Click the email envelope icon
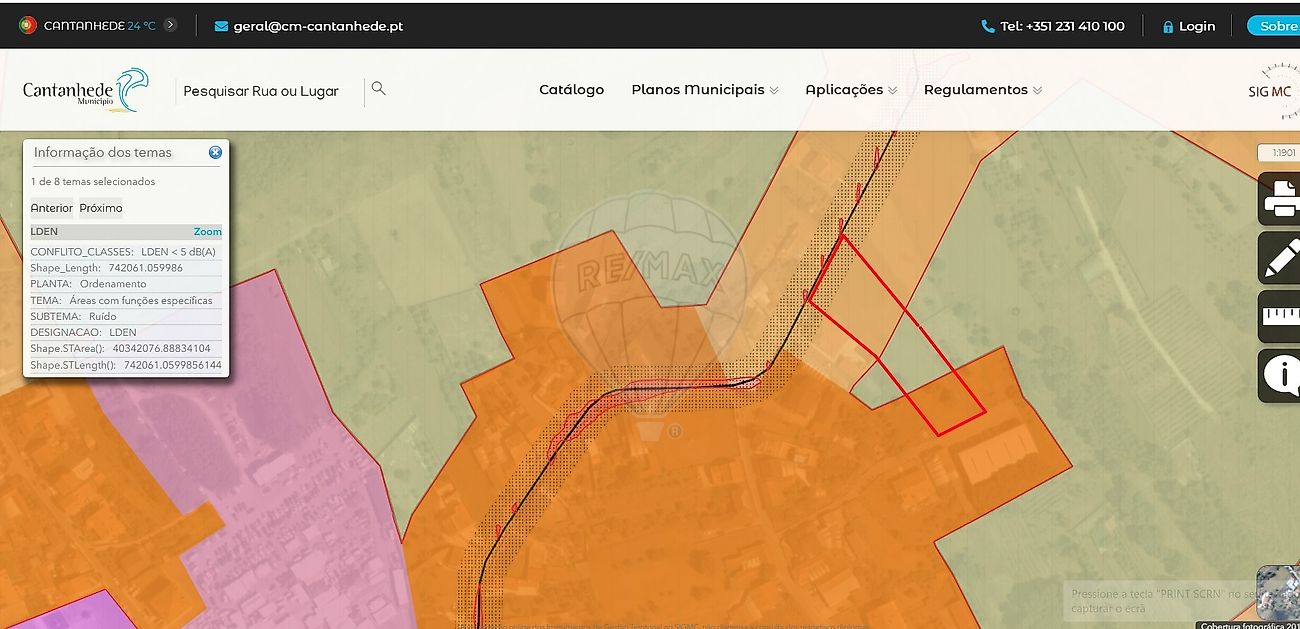 (221, 26)
